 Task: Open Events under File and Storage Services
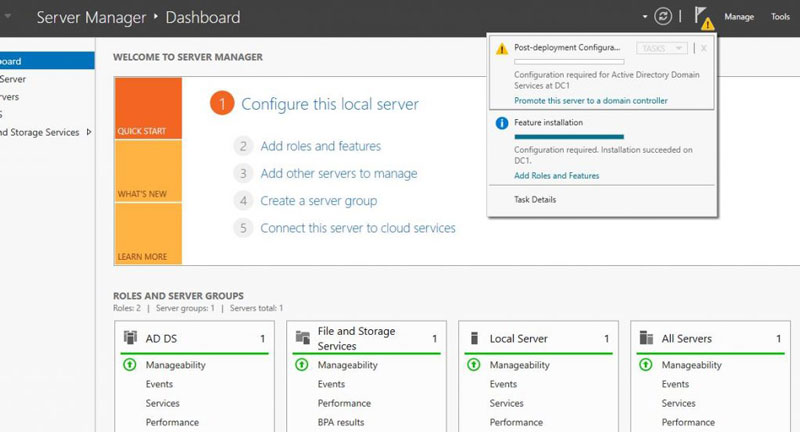tap(331, 384)
